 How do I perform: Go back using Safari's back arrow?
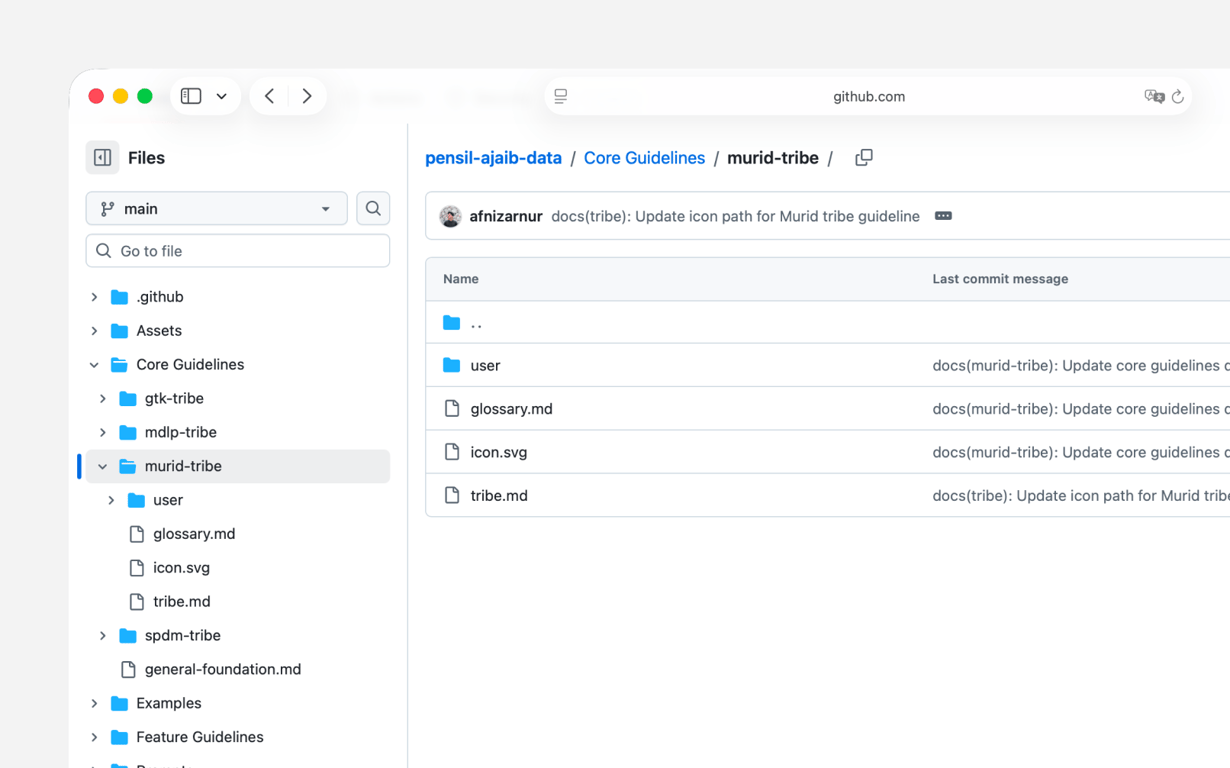tap(269, 95)
